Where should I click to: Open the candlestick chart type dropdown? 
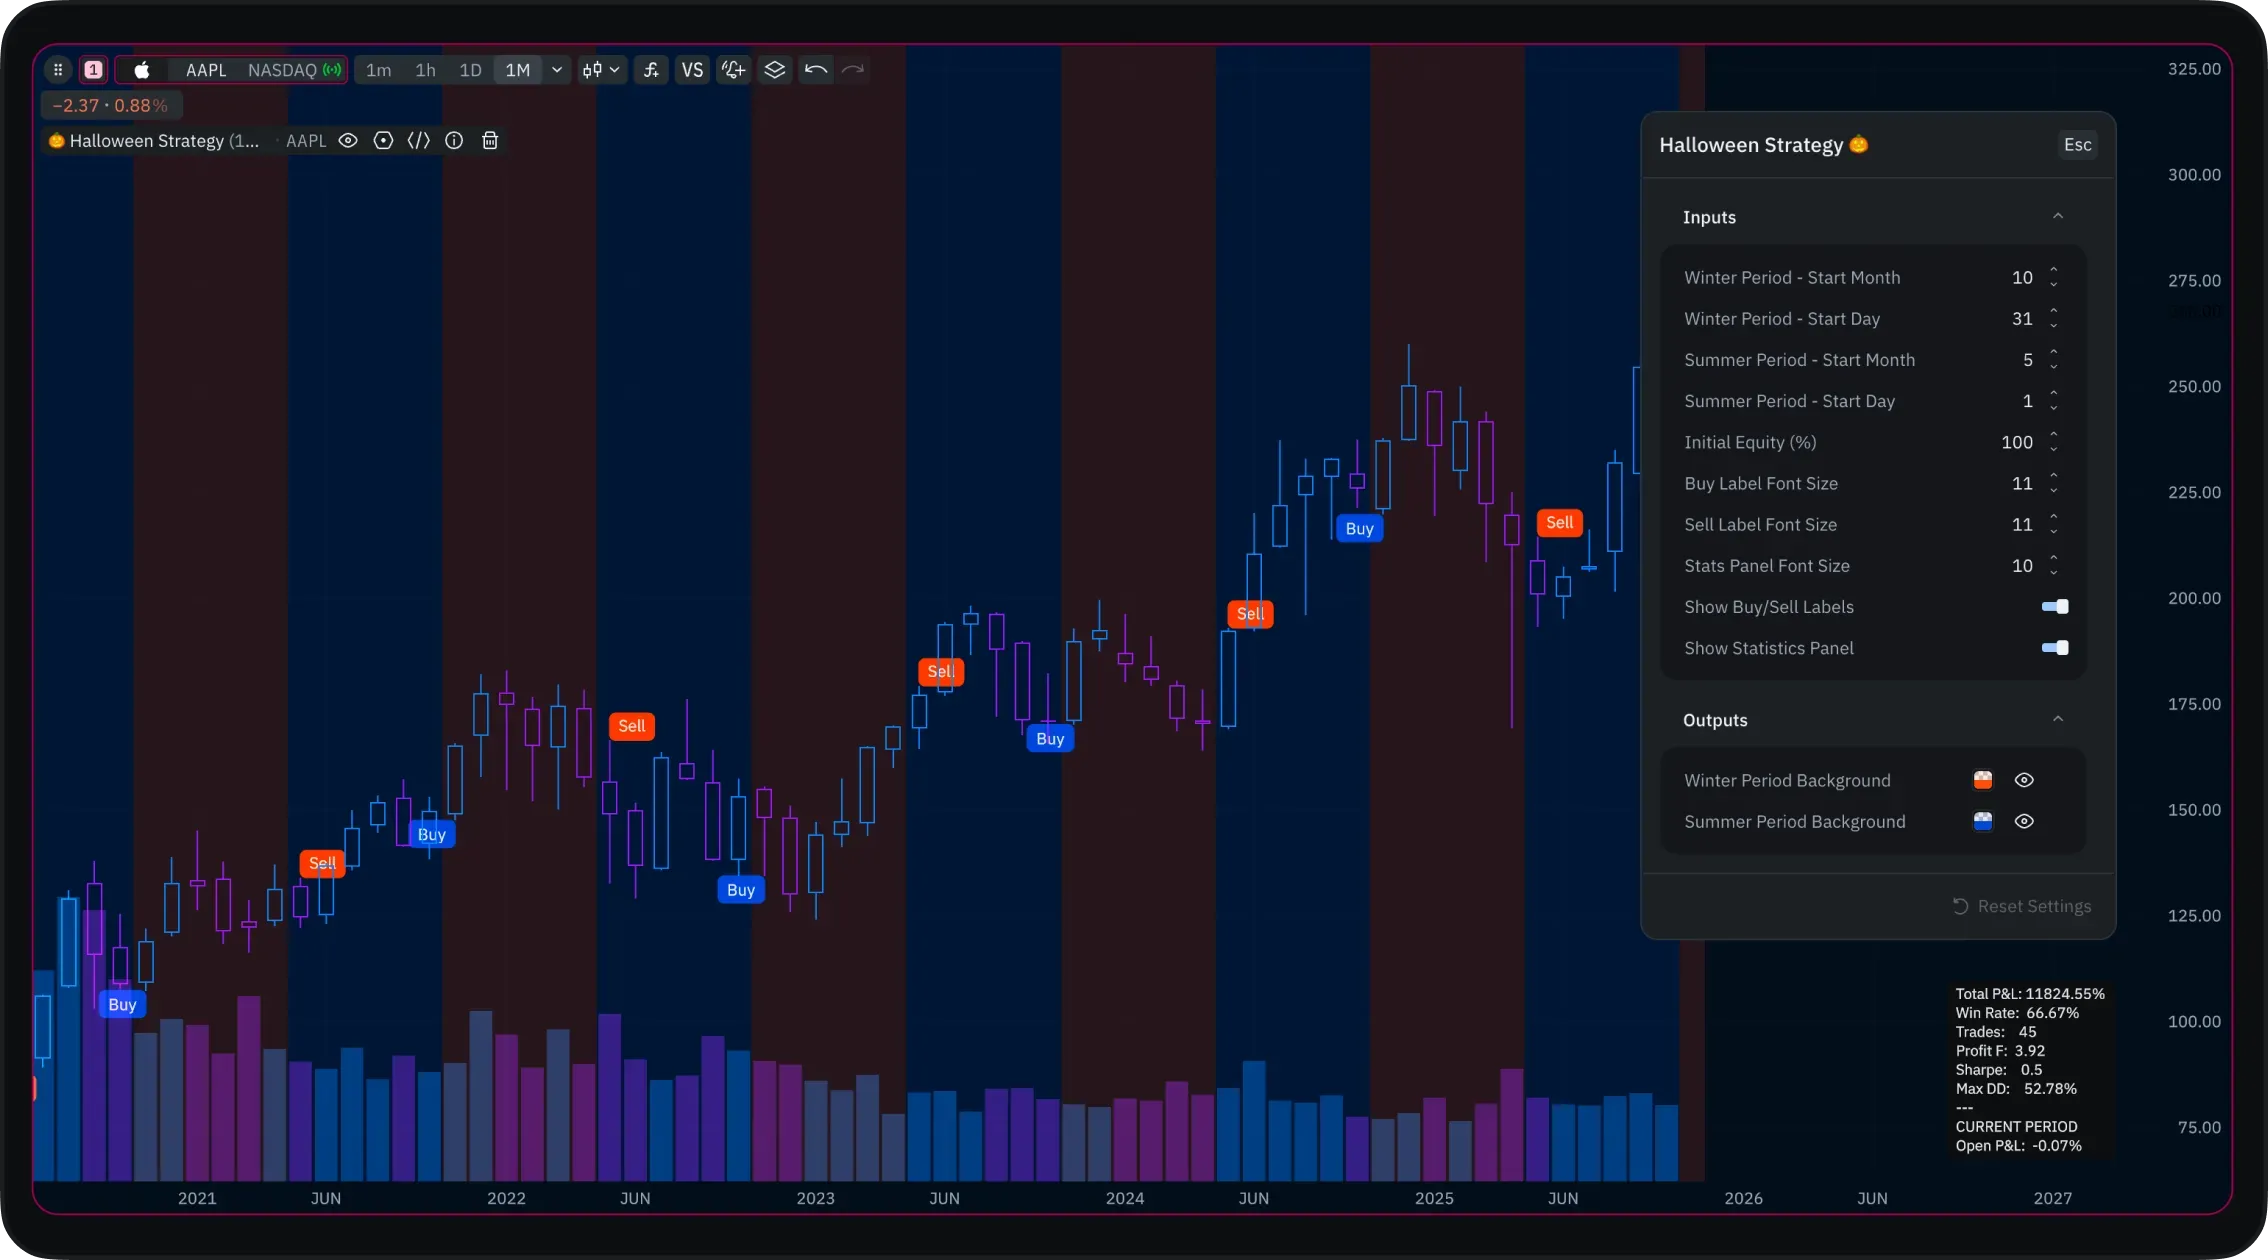pyautogui.click(x=602, y=70)
